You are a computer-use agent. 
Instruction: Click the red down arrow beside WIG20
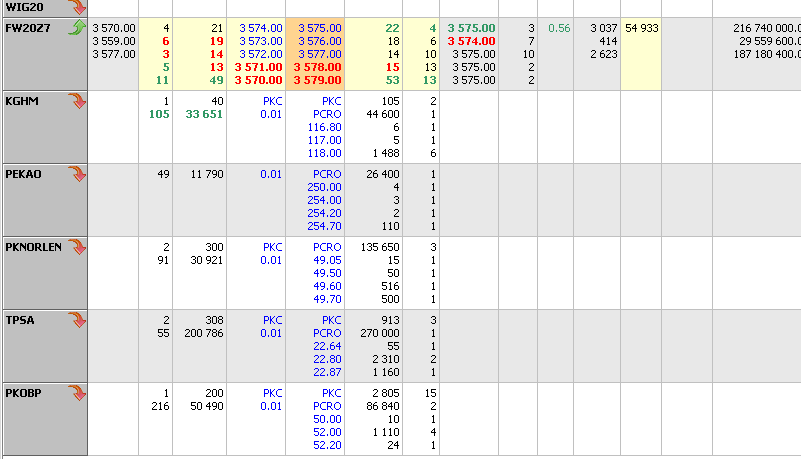pos(76,6)
